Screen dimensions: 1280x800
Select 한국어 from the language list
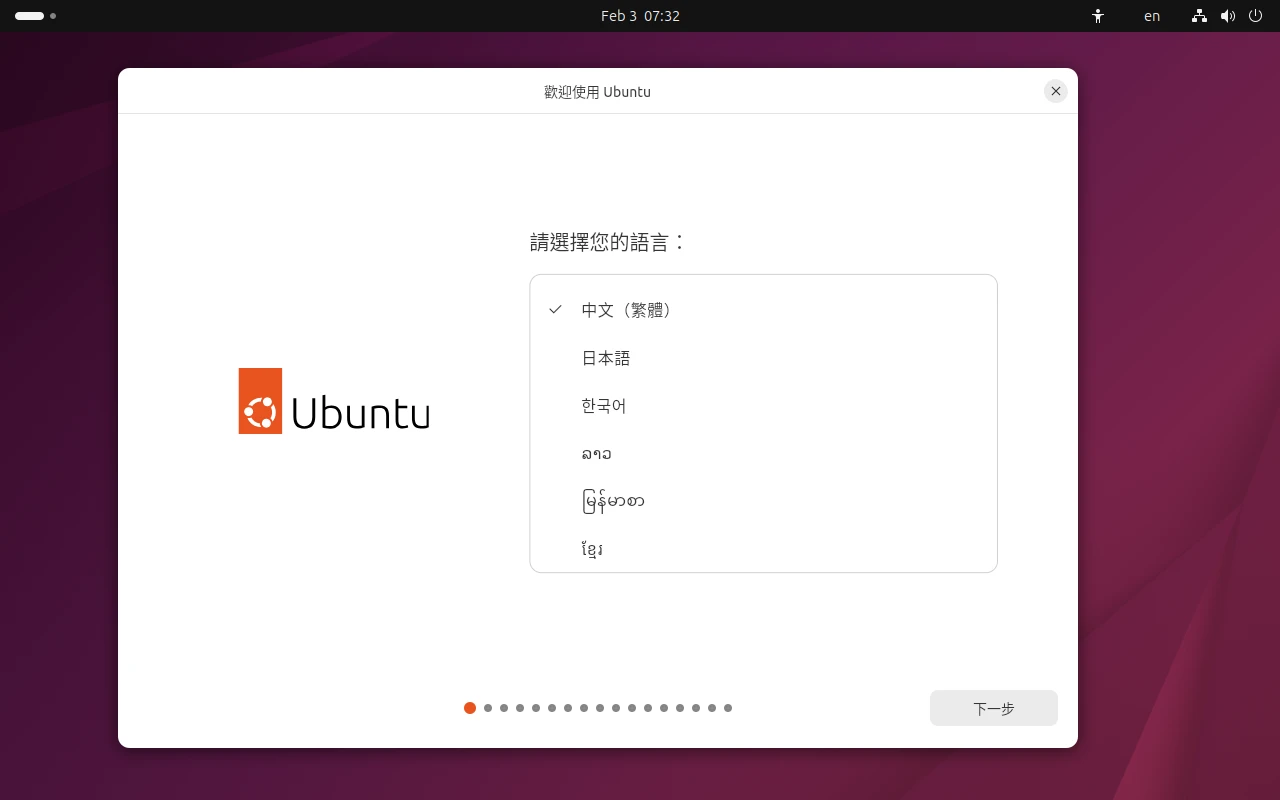604,406
